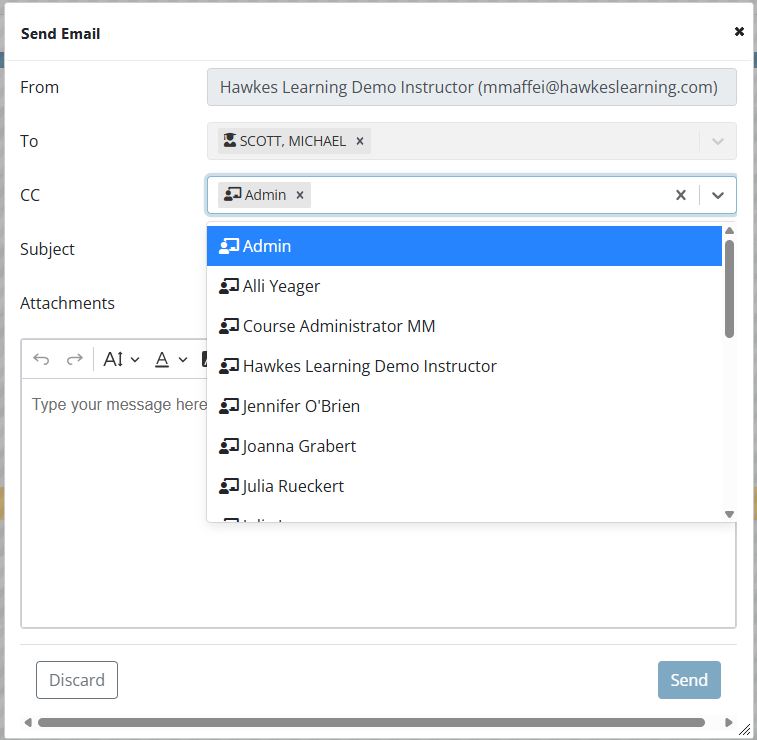The width and height of the screenshot is (757, 740).
Task: Click the redo icon in editor toolbar
Action: coord(74,360)
